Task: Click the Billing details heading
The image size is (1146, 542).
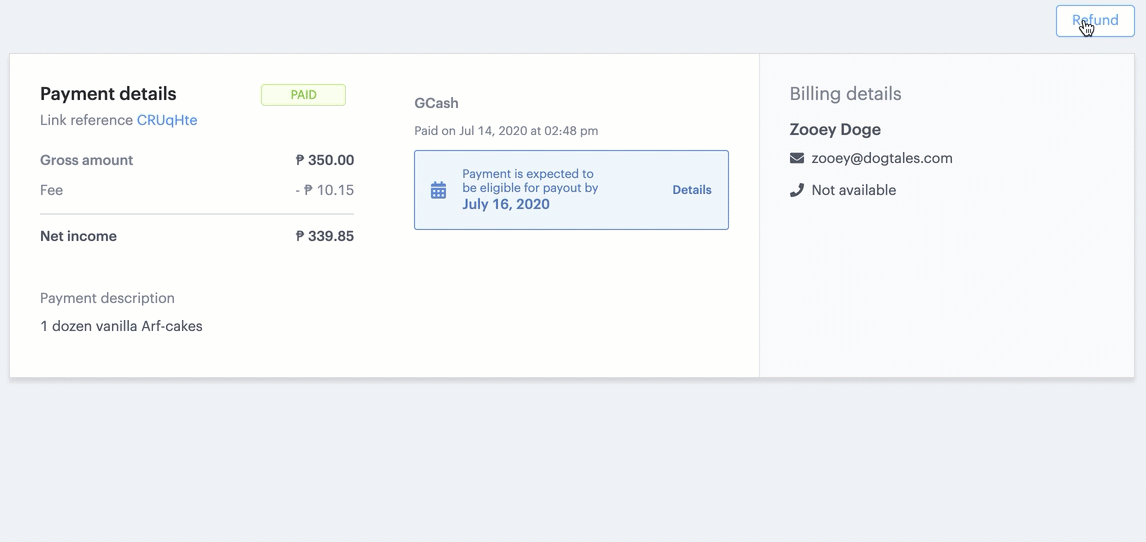Action: pyautogui.click(x=845, y=93)
